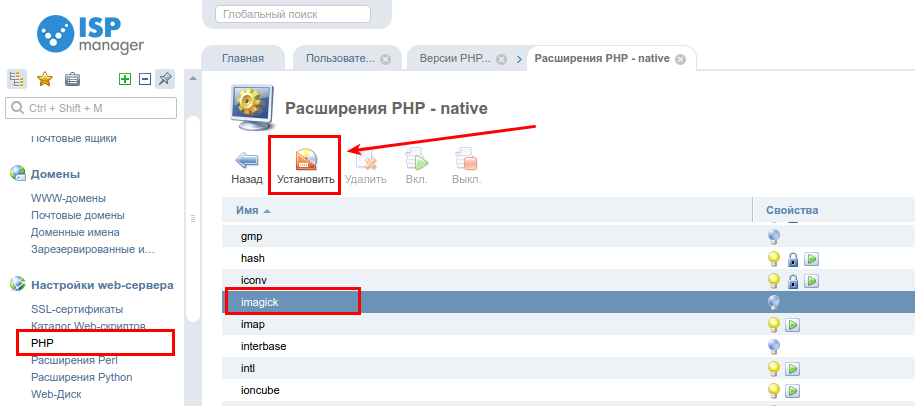Screen dimensions: 915x406
Task: Select the imagick extension row
Action: [568, 302]
